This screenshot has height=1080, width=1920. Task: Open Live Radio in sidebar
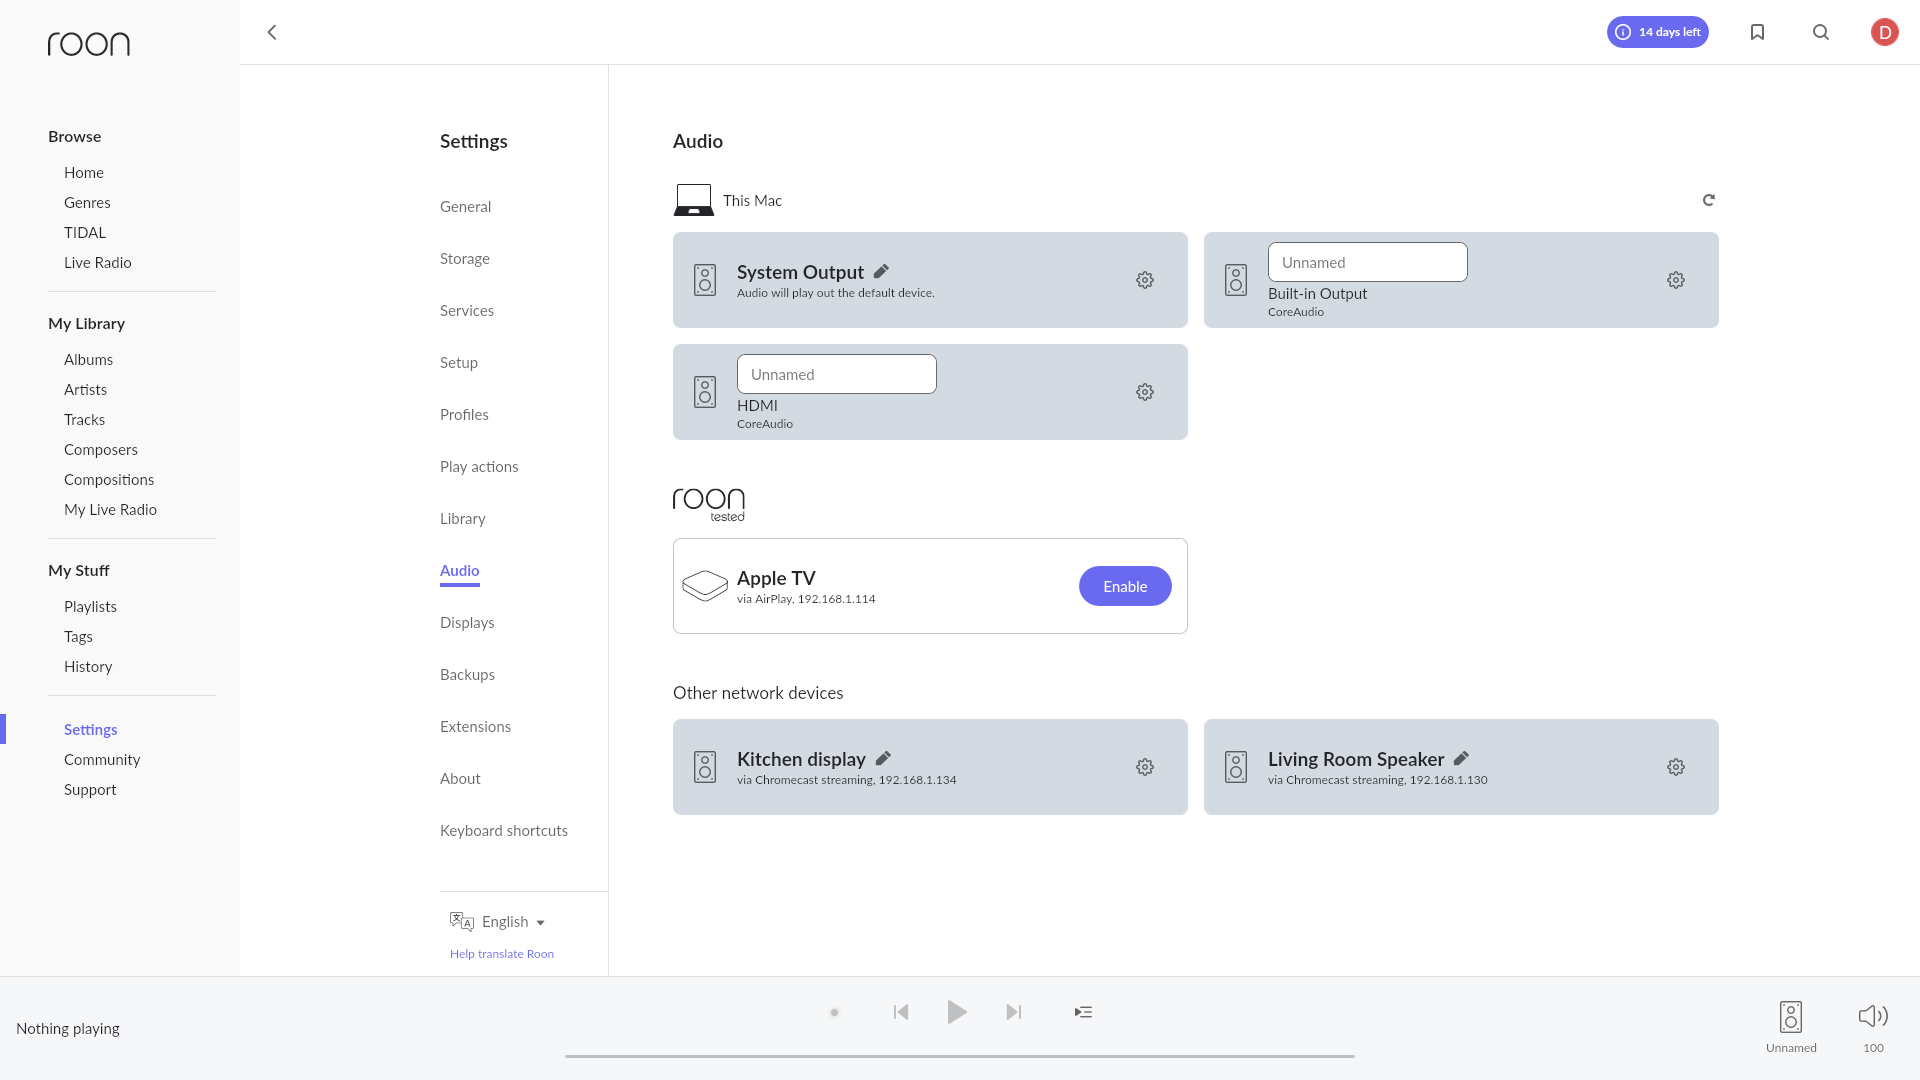(98, 263)
